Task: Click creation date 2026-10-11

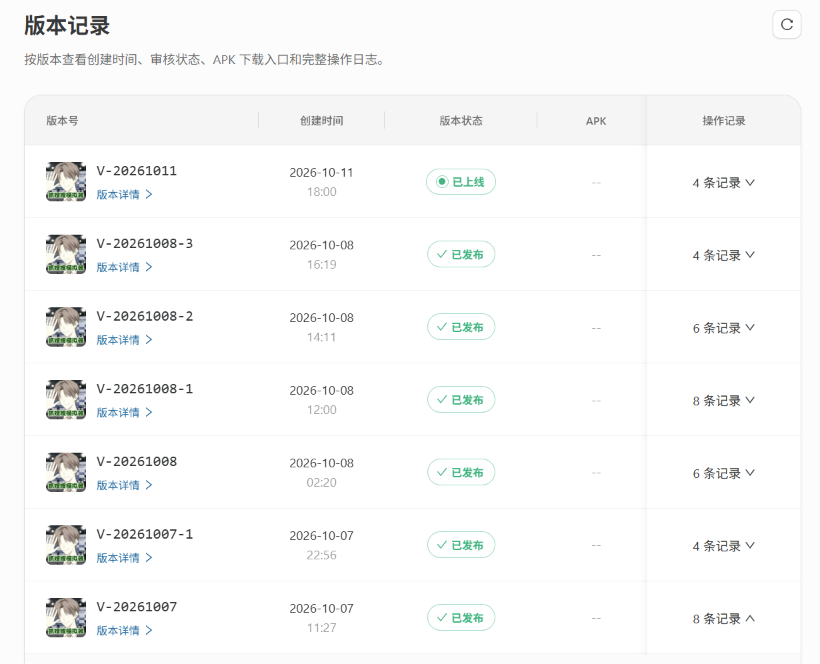Action: [322, 173]
